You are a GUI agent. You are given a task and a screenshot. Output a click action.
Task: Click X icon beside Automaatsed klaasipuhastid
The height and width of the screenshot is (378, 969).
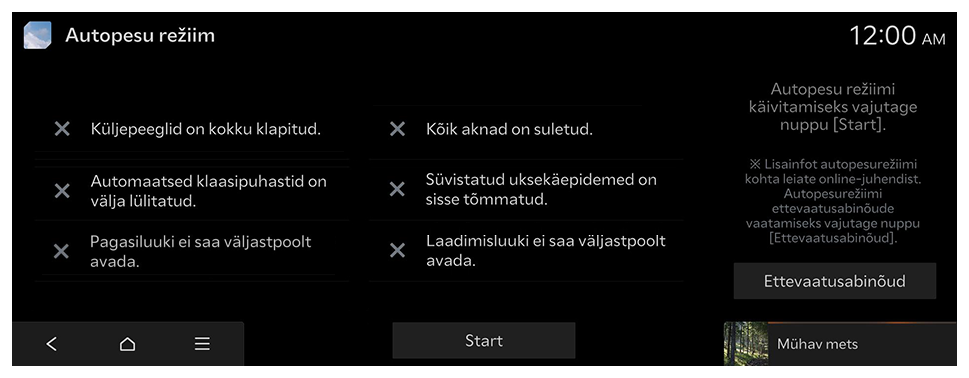click(x=62, y=191)
